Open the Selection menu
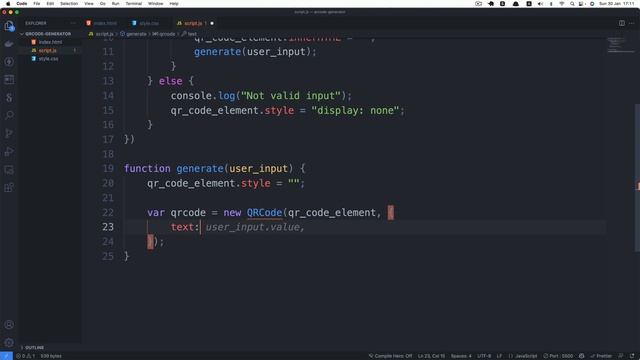The image size is (640, 360). pos(69,4)
